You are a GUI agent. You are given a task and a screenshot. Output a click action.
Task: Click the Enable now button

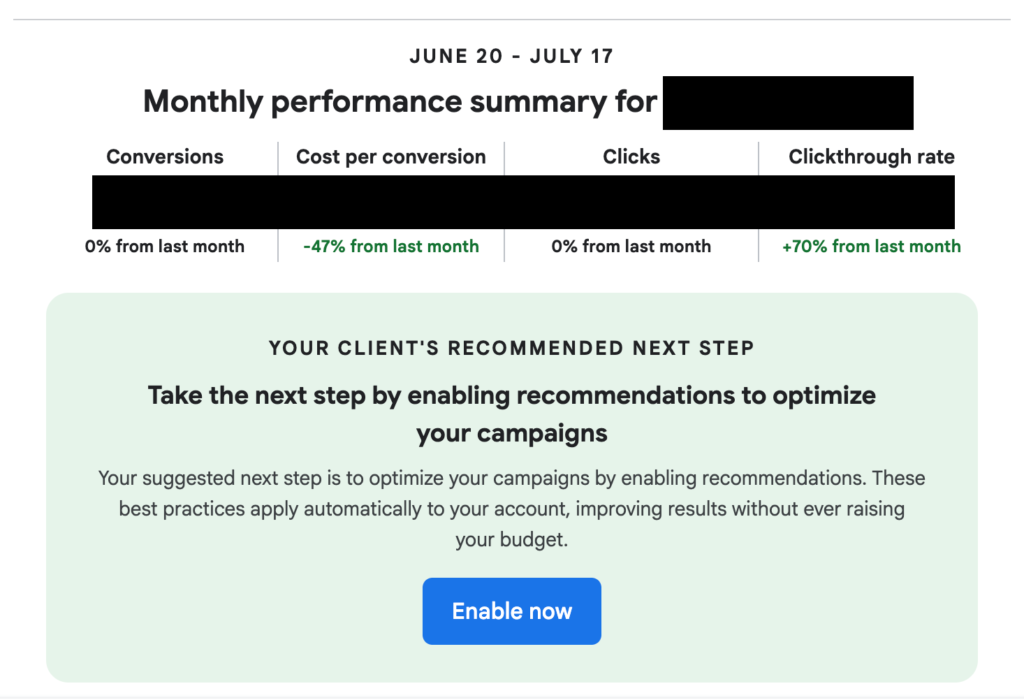[511, 611]
